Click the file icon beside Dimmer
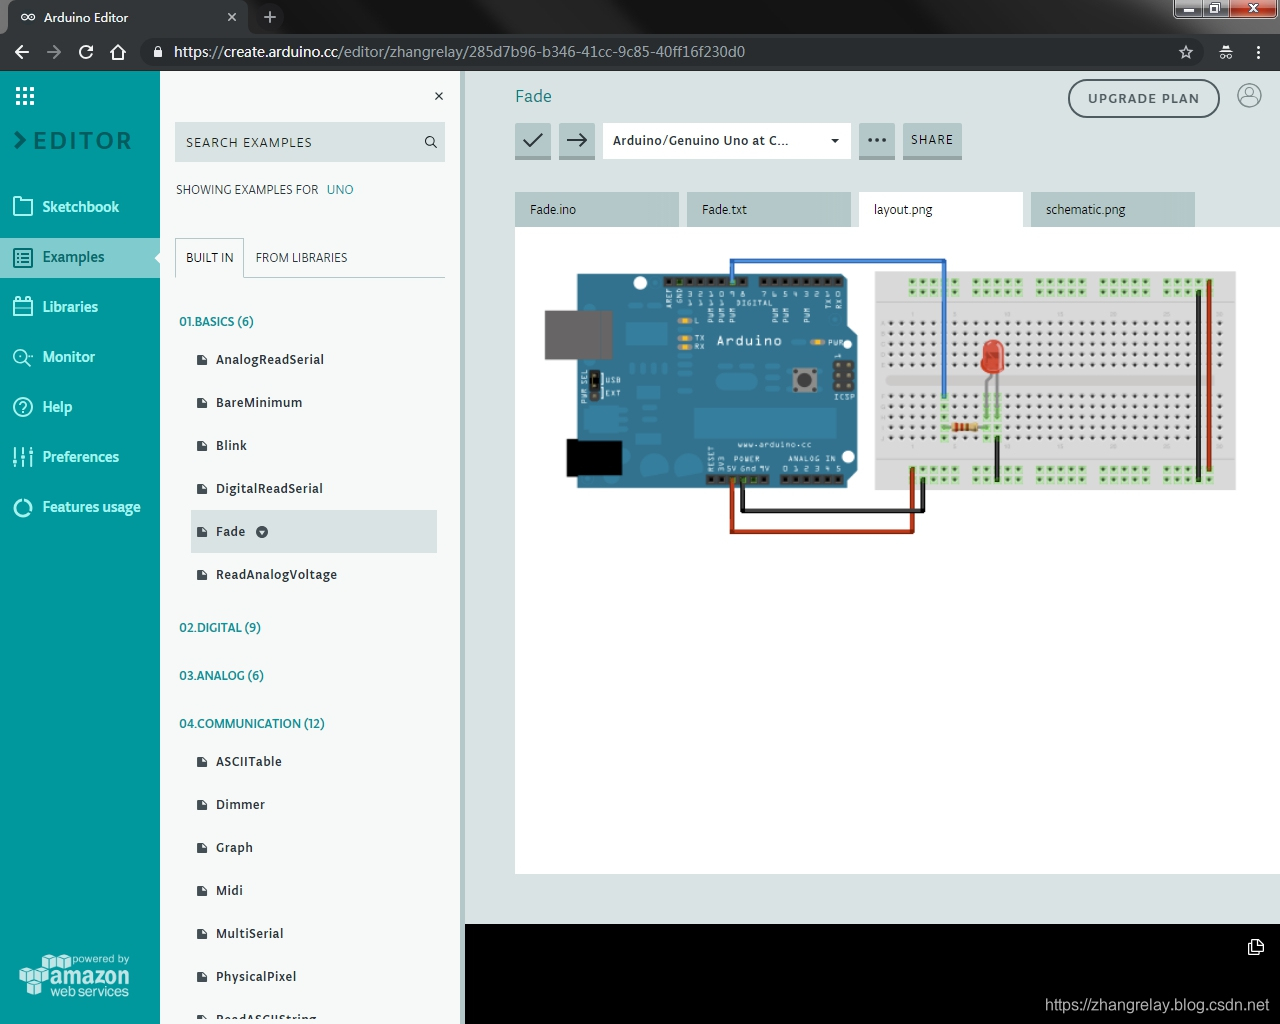This screenshot has height=1024, width=1280. click(x=202, y=805)
